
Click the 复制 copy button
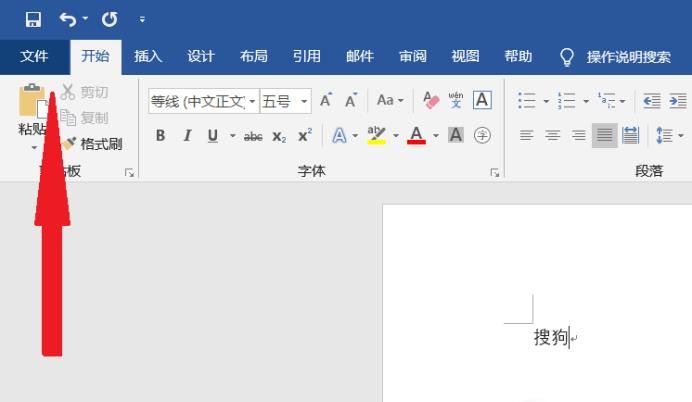coord(85,118)
